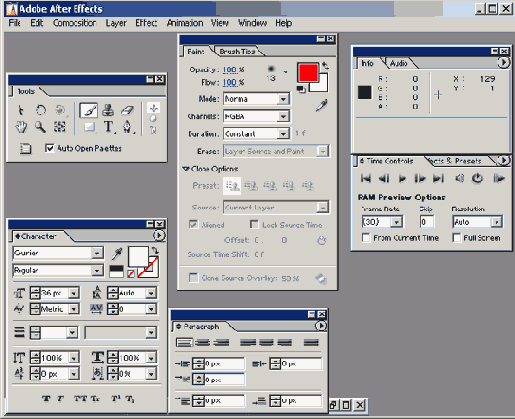Toggle the Auto Open Palettes checkbox
Image resolution: width=515 pixels, height=419 pixels.
click(49, 148)
